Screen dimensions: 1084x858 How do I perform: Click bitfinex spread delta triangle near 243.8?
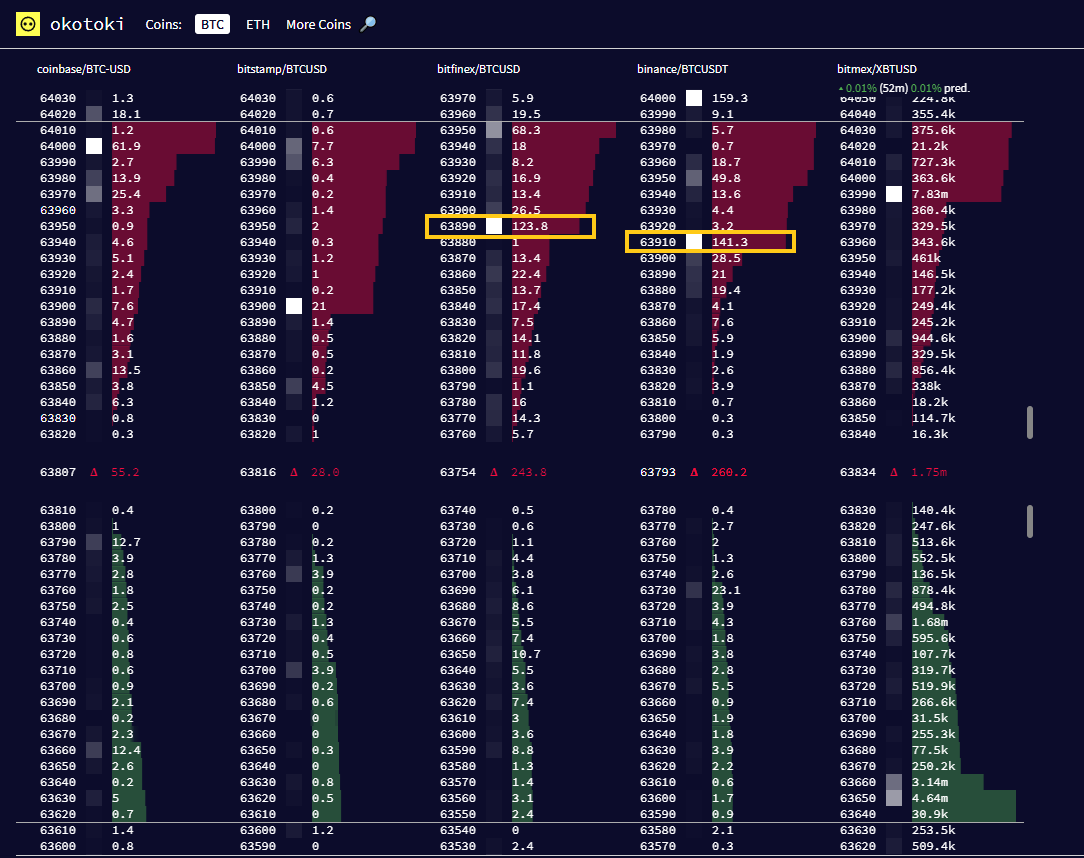click(494, 472)
